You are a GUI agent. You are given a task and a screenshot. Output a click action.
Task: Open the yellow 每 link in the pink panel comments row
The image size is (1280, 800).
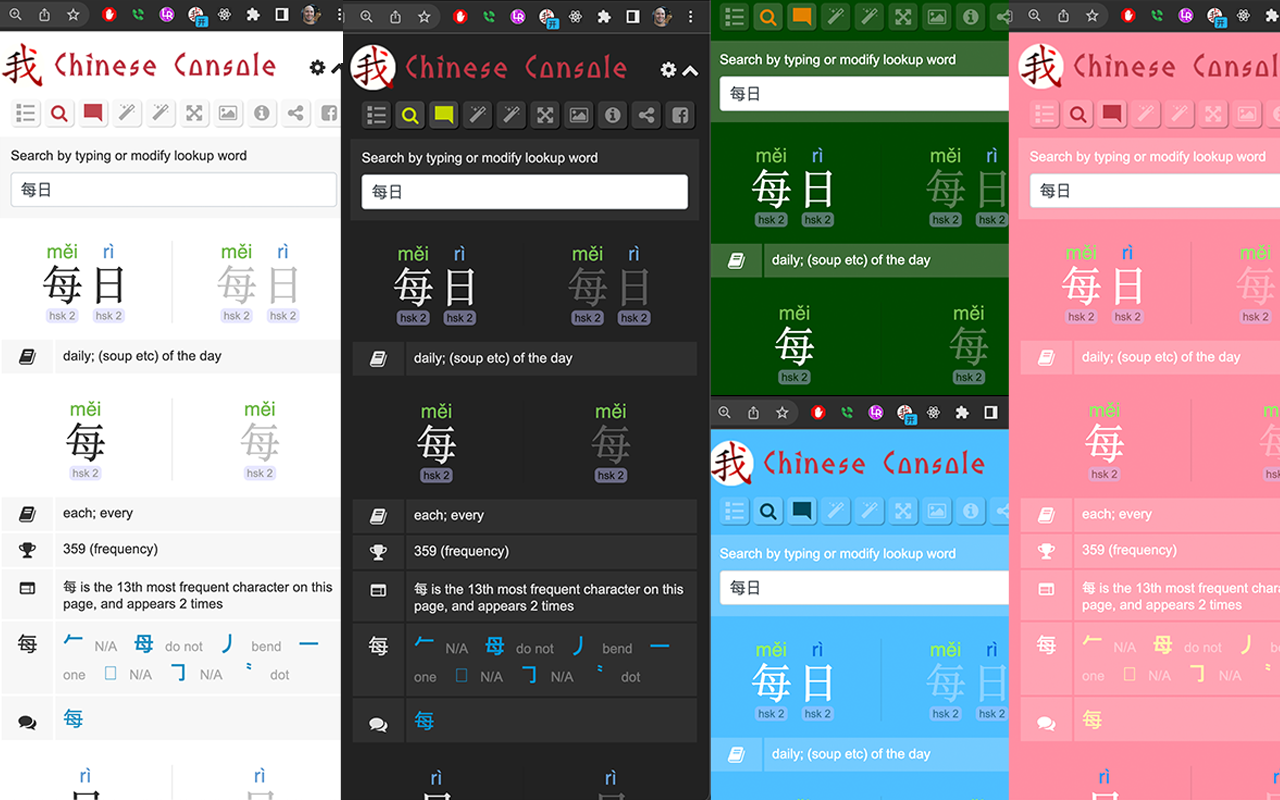[1092, 719]
